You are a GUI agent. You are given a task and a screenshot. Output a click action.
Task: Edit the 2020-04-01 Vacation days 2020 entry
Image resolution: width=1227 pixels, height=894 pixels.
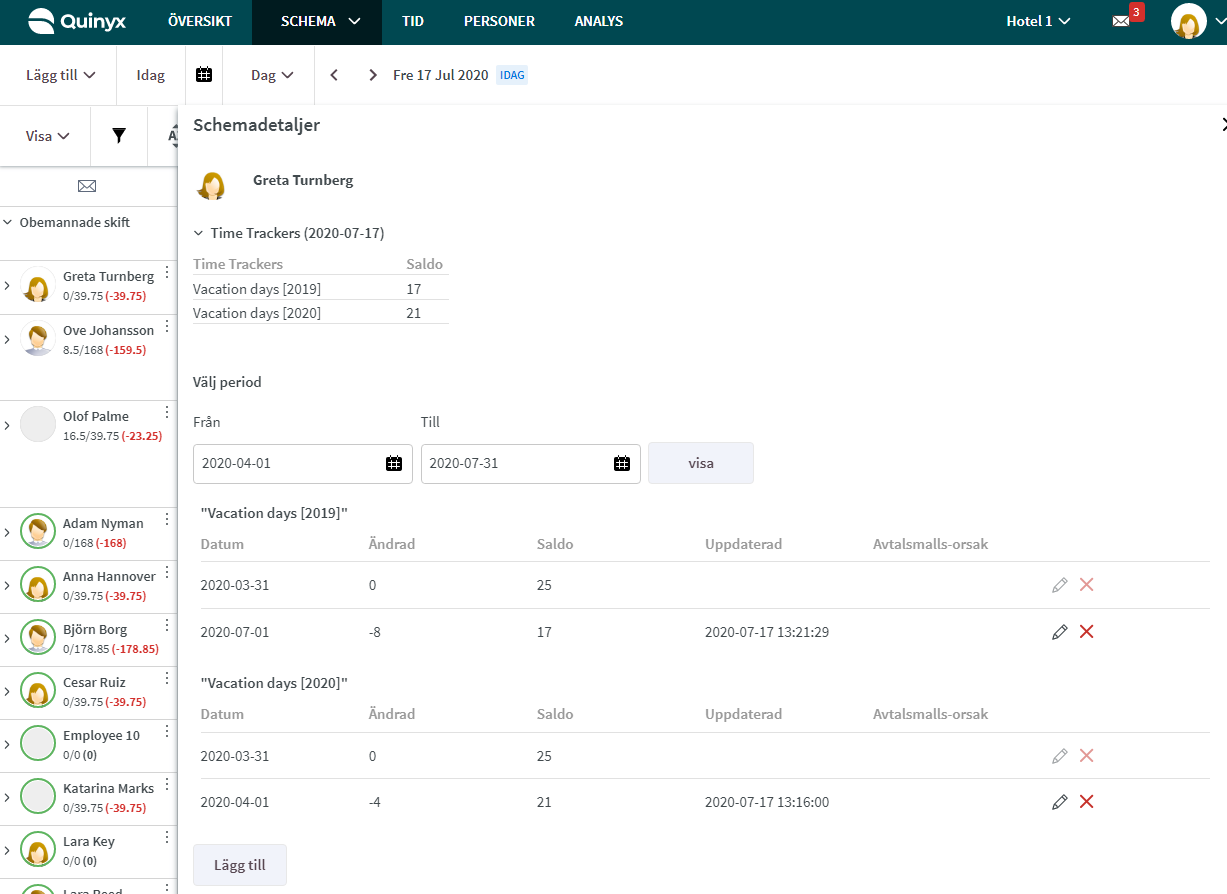(x=1060, y=802)
